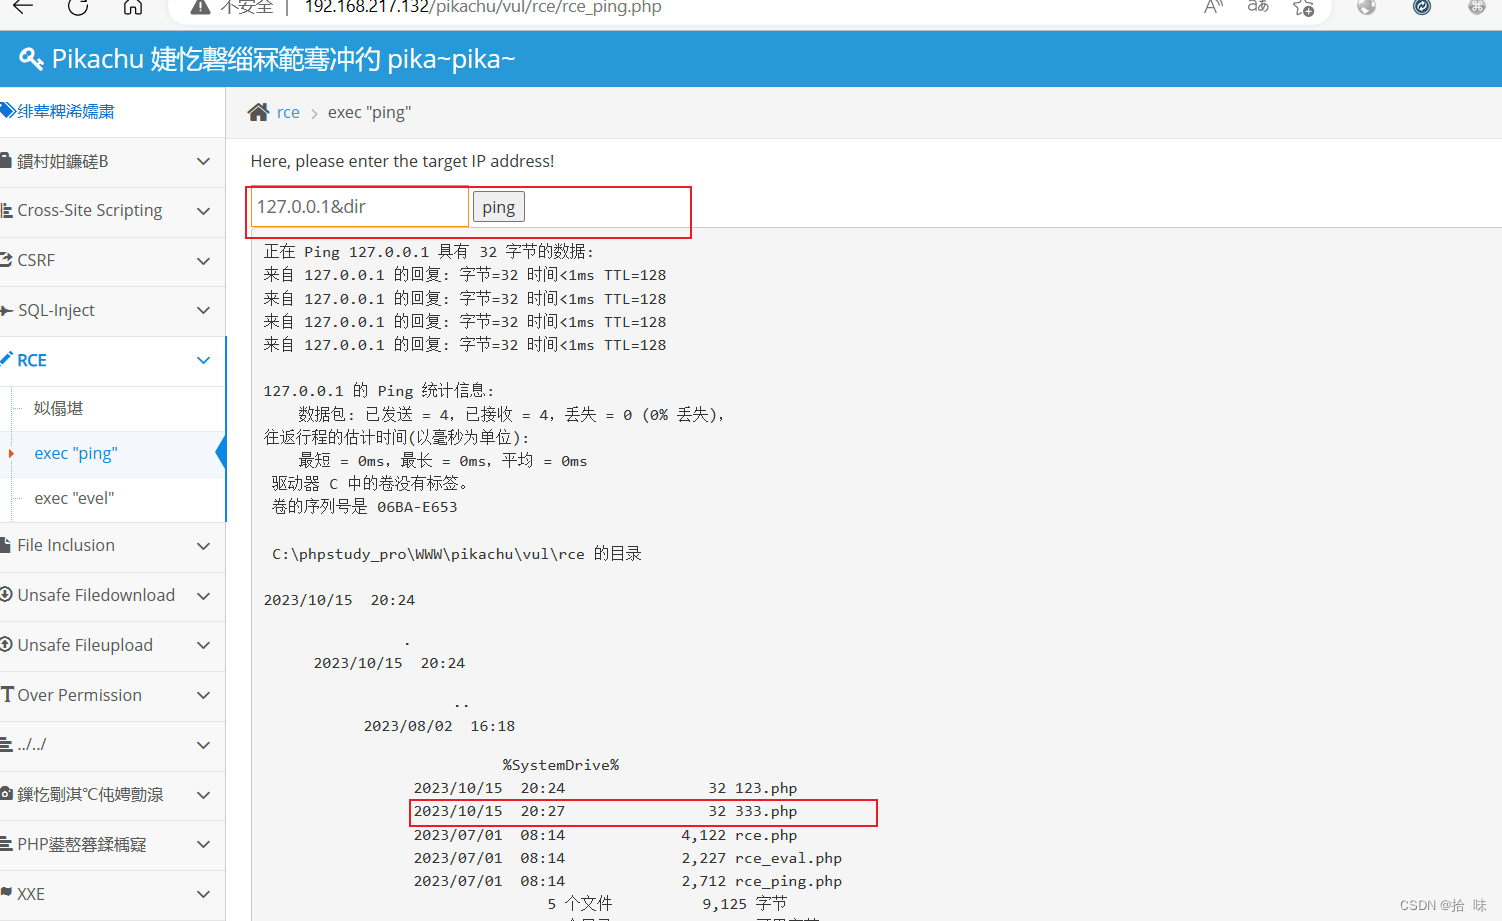Image resolution: width=1502 pixels, height=921 pixels.
Task: Click the Pikachu wrench logo icon
Action: pyautogui.click(x=31, y=58)
